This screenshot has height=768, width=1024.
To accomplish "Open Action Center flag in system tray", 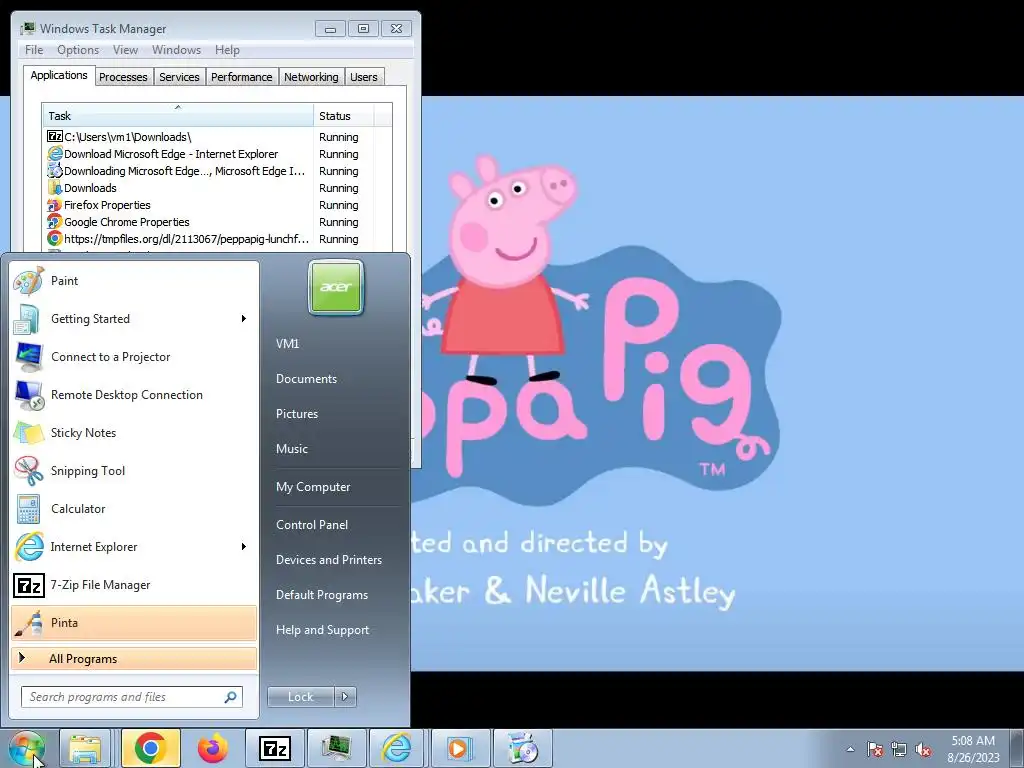I will tap(875, 749).
